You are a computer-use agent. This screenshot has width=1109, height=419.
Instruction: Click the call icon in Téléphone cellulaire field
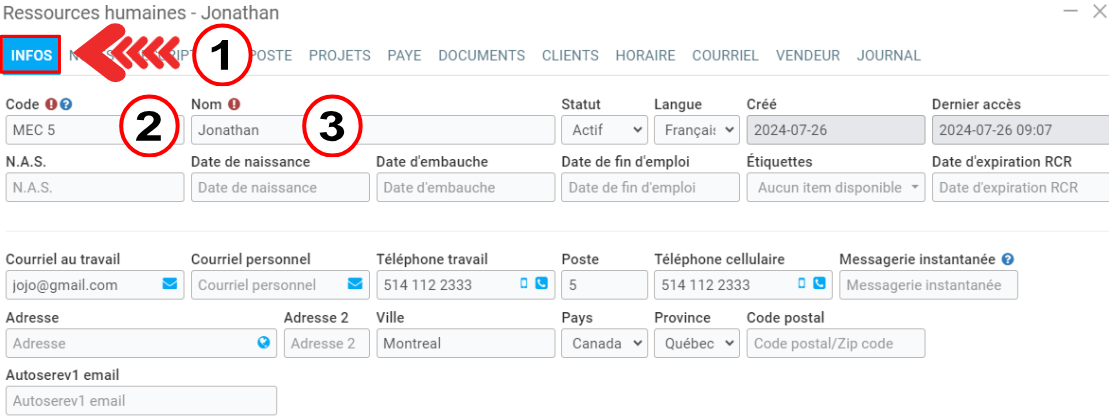pyautogui.click(x=819, y=284)
